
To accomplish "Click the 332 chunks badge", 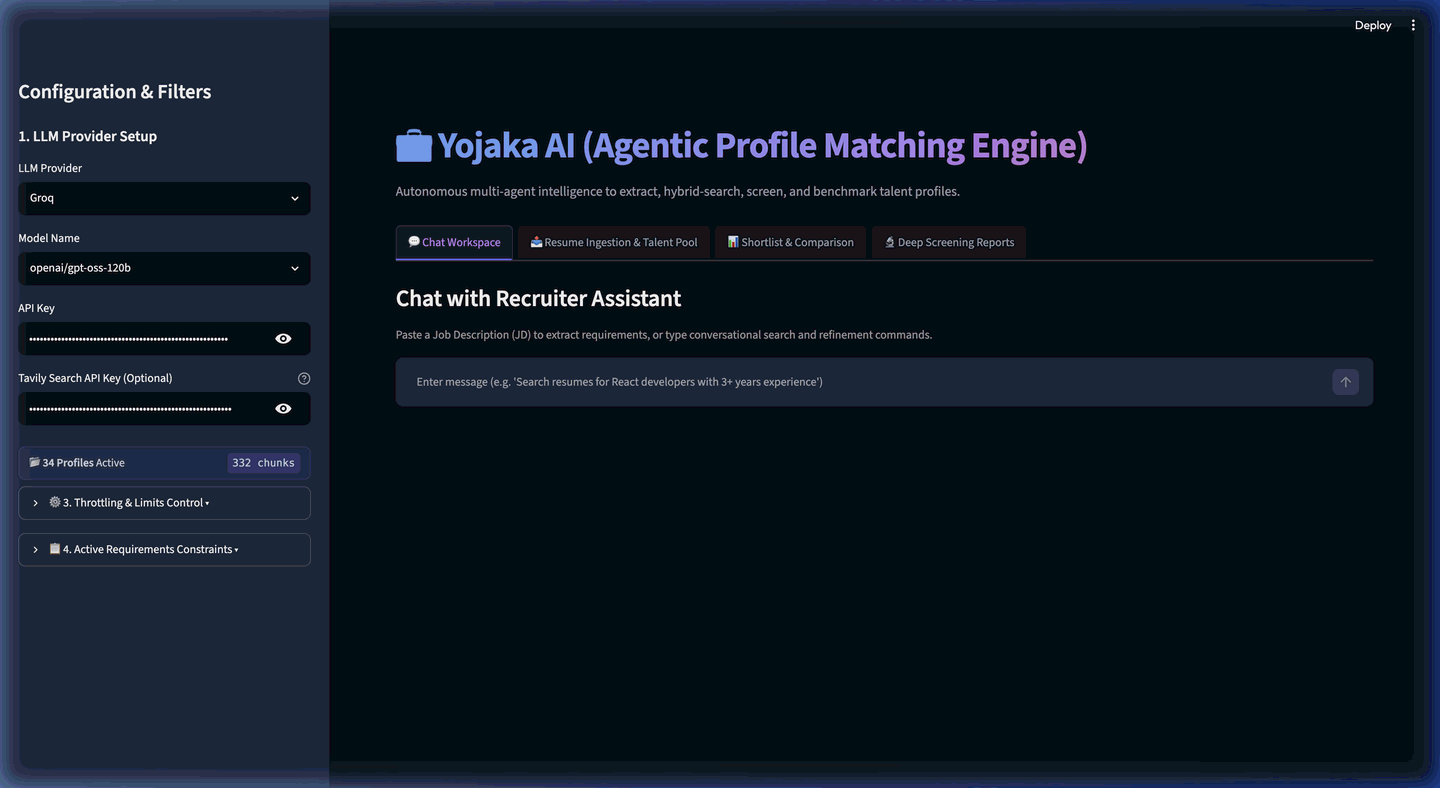I will pyautogui.click(x=263, y=463).
